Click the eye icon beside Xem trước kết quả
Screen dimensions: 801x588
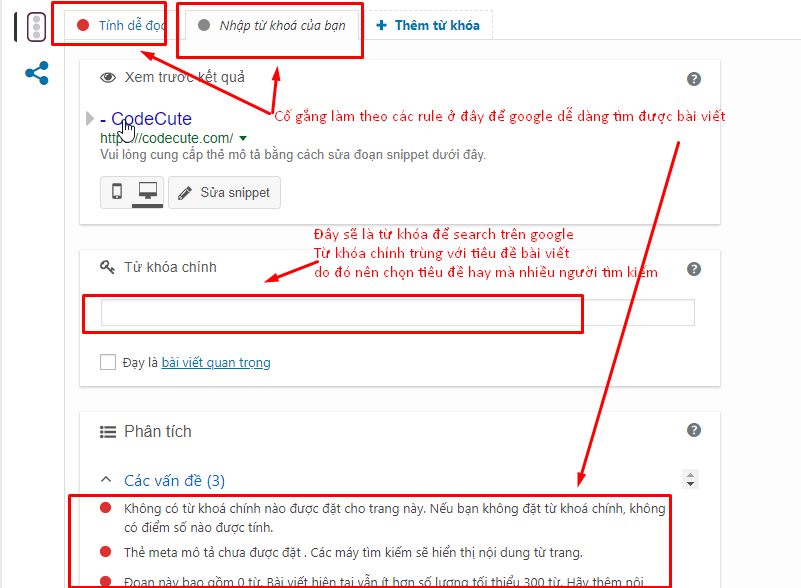click(108, 78)
